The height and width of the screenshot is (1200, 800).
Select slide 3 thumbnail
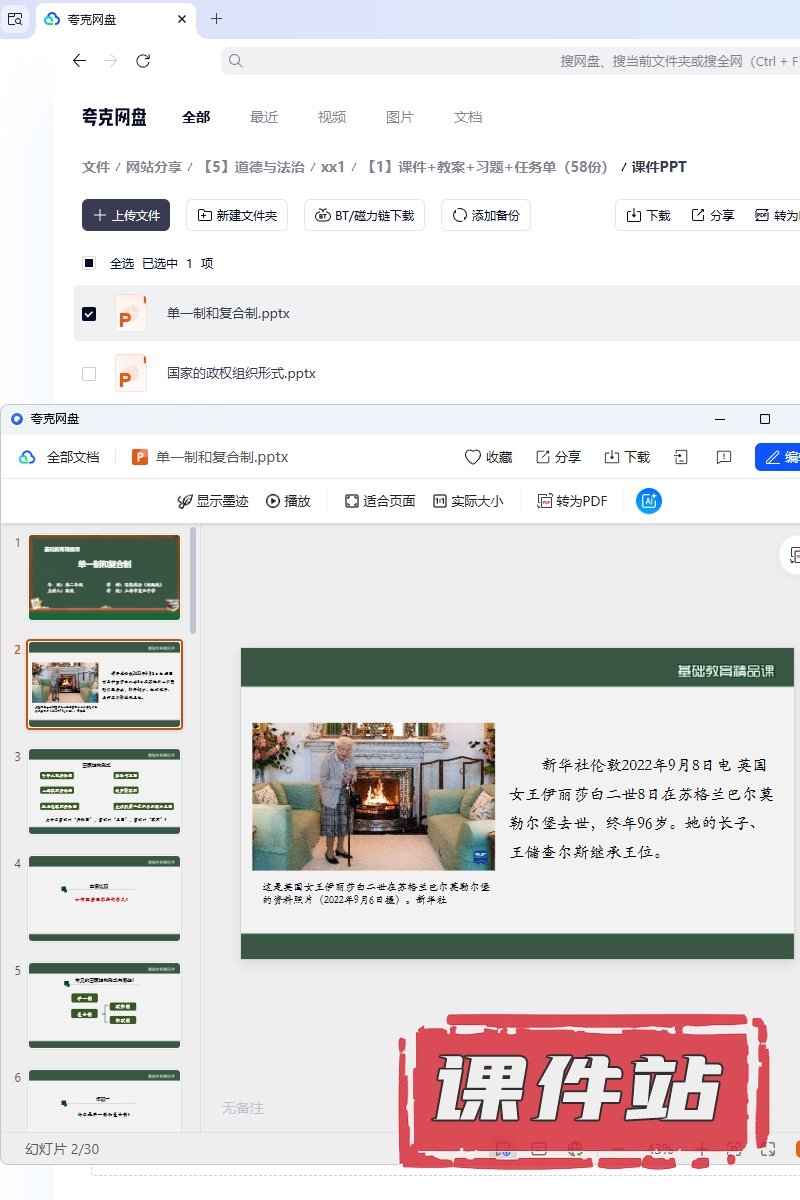pos(105,790)
